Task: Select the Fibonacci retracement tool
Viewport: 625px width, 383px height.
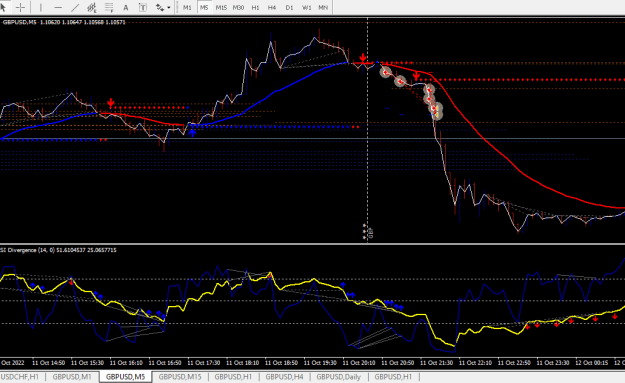Action: 109,7
